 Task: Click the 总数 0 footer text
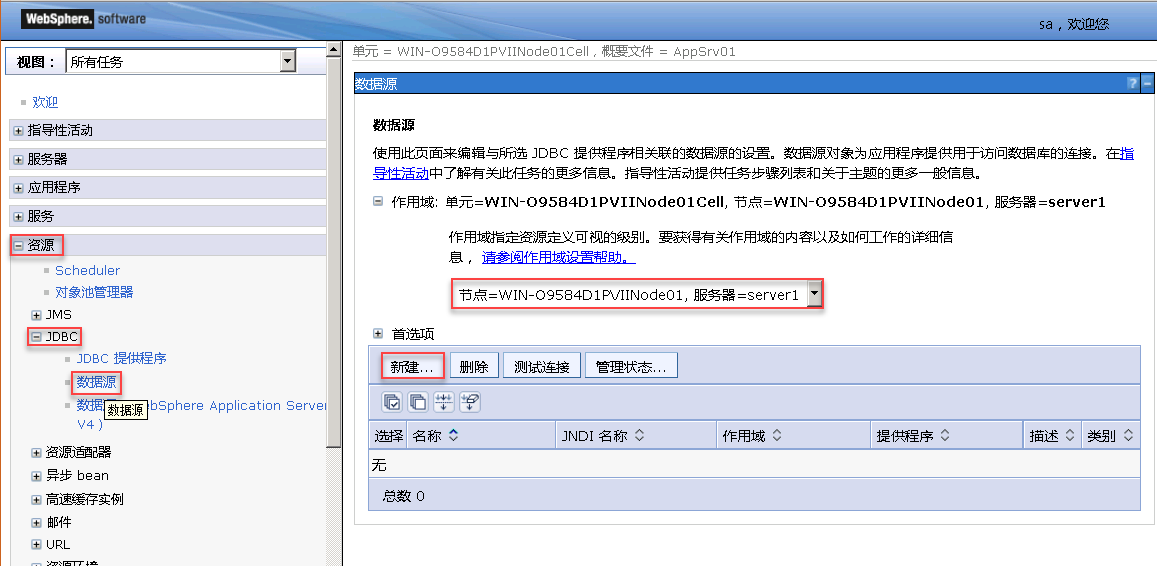tap(404, 496)
